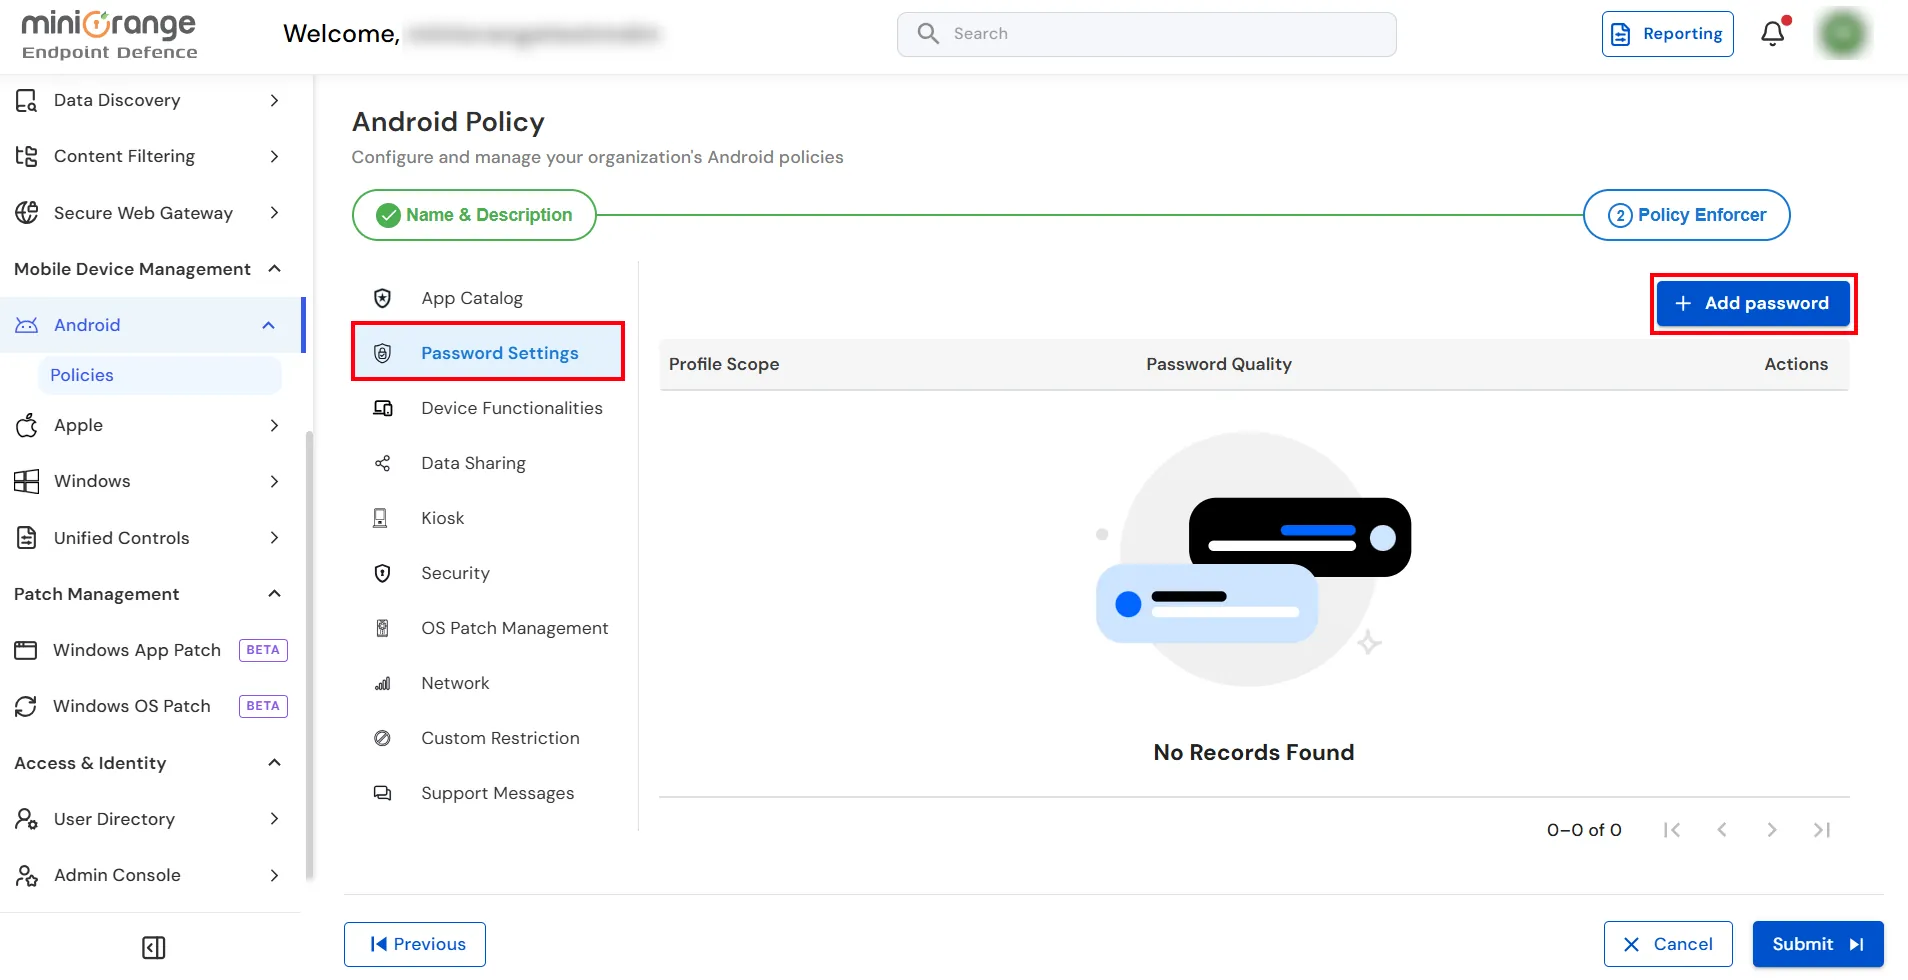This screenshot has height=980, width=1908.
Task: Open OS Patch Management settings
Action: tap(488, 628)
